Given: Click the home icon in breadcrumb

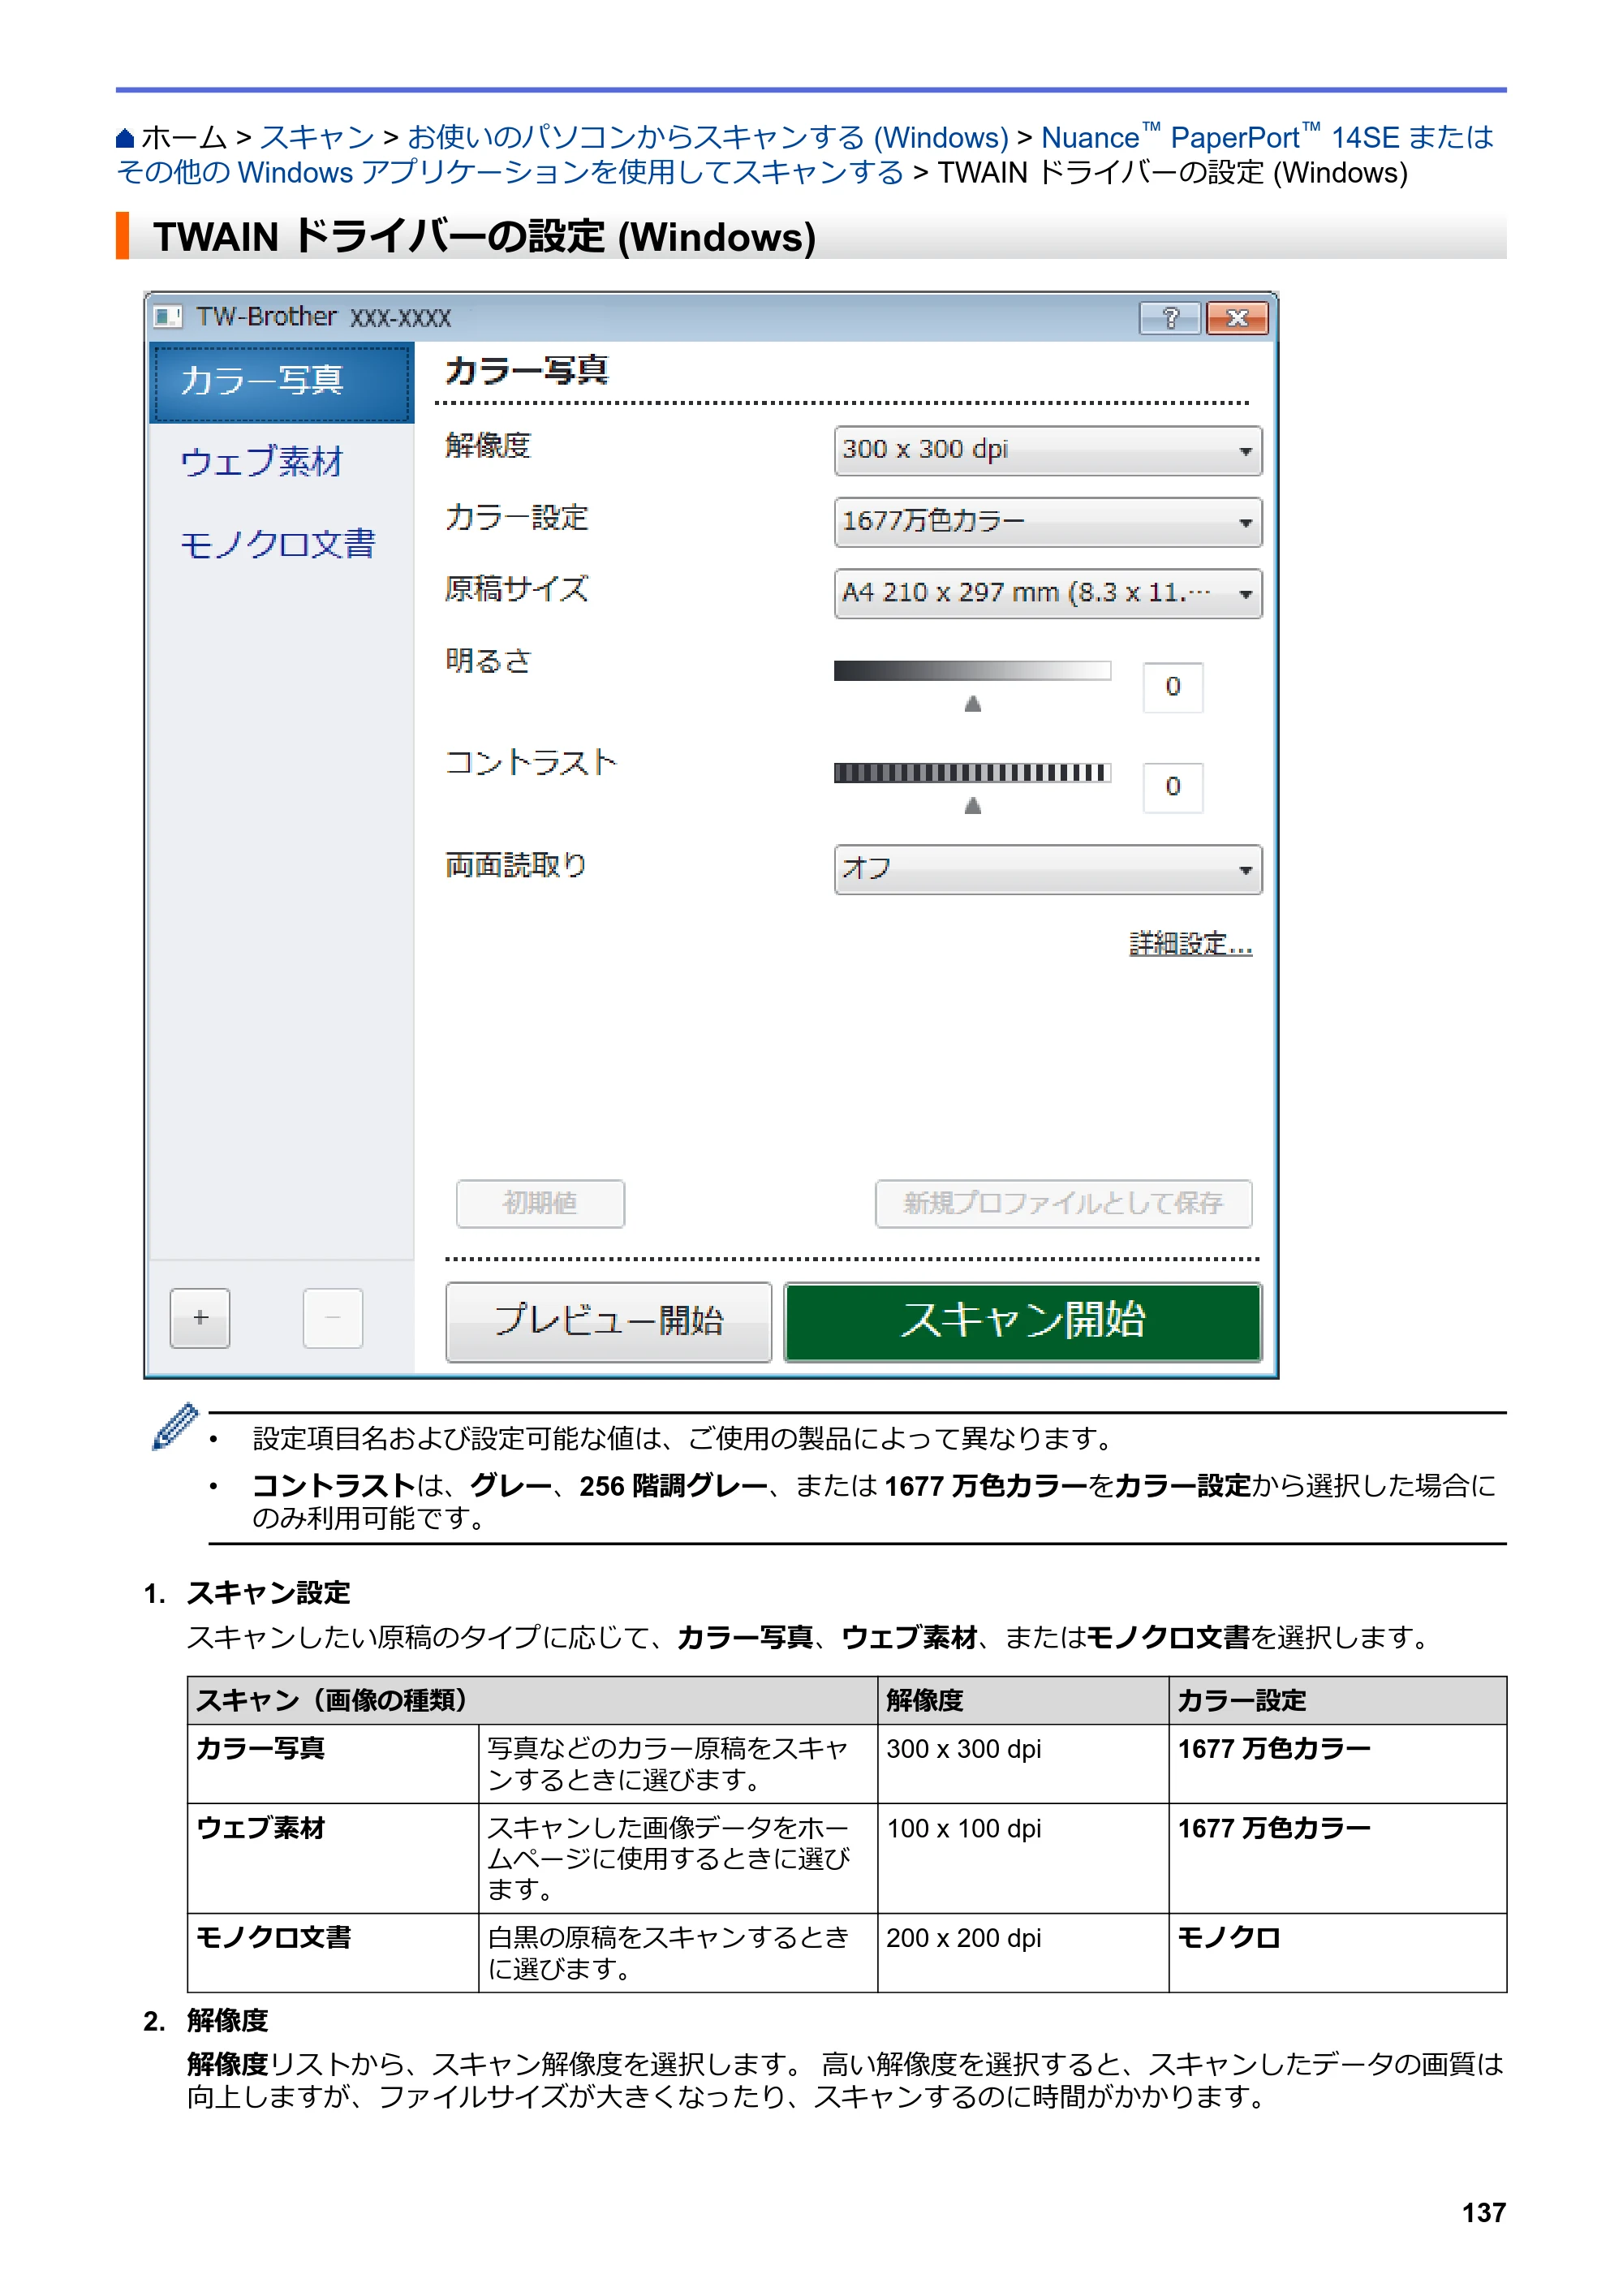Looking at the screenshot, I should coord(125,138).
